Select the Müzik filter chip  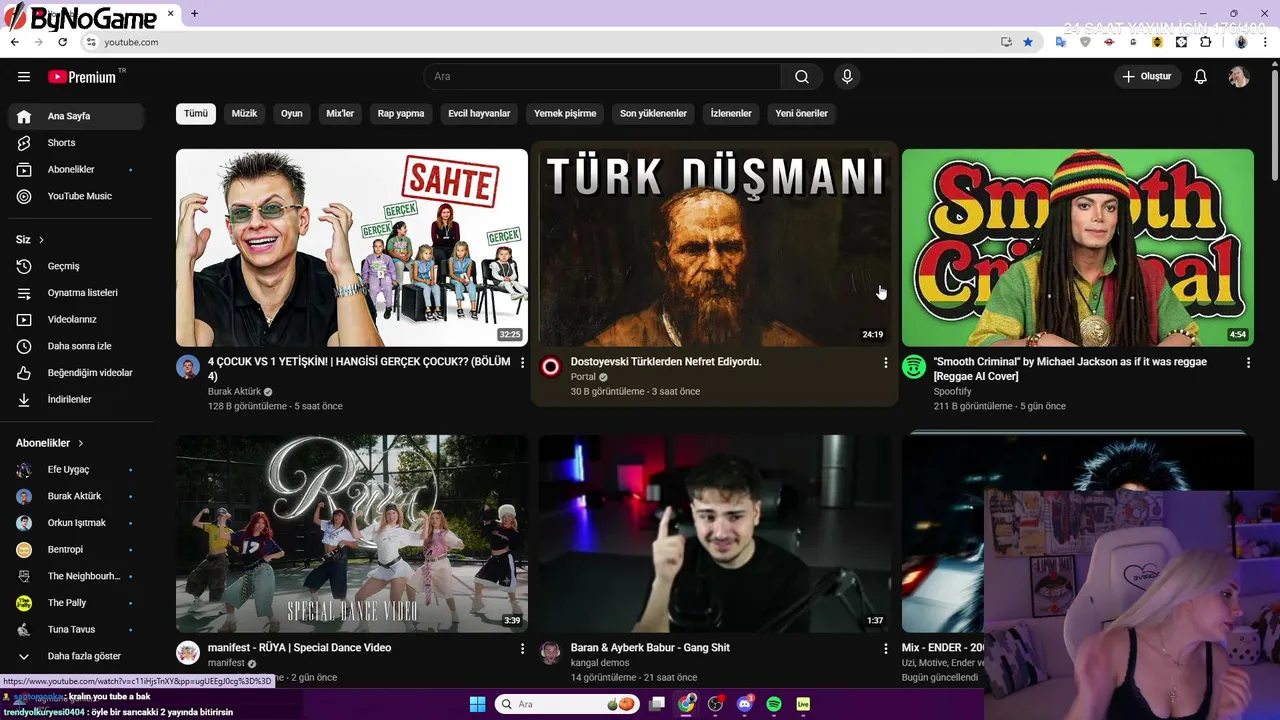244,113
